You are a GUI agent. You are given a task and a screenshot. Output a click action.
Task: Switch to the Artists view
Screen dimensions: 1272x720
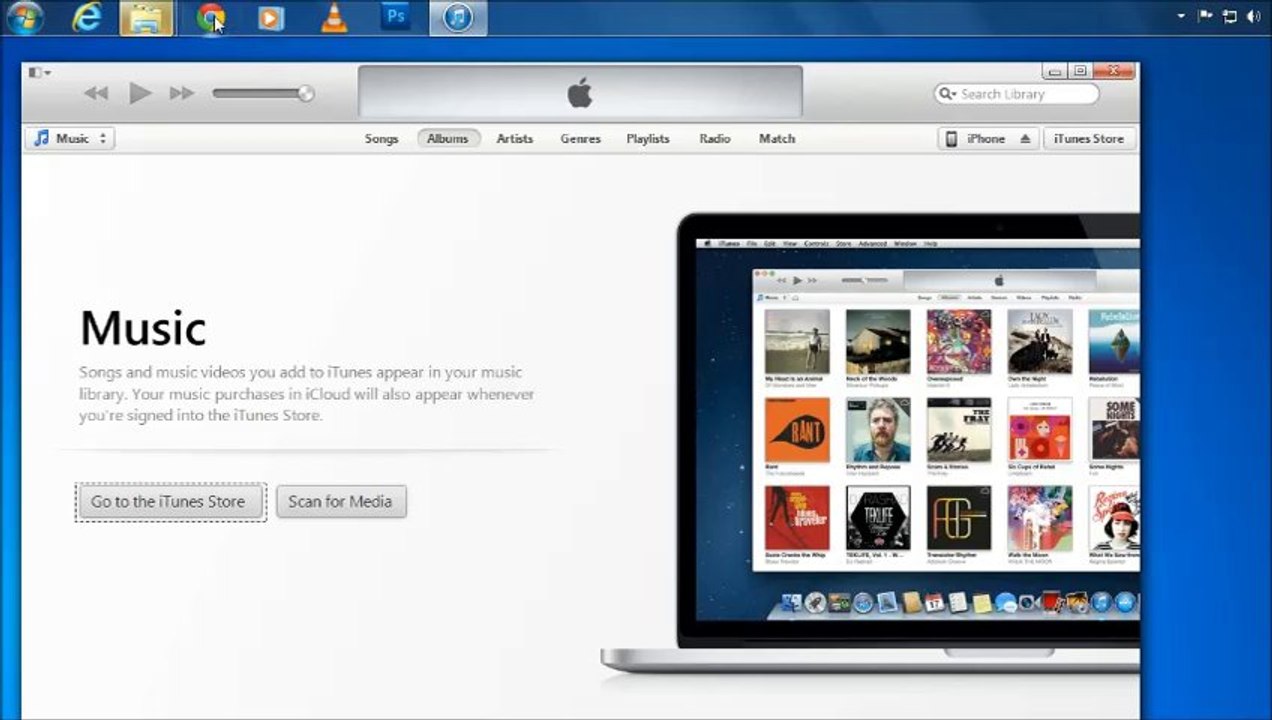[515, 139]
